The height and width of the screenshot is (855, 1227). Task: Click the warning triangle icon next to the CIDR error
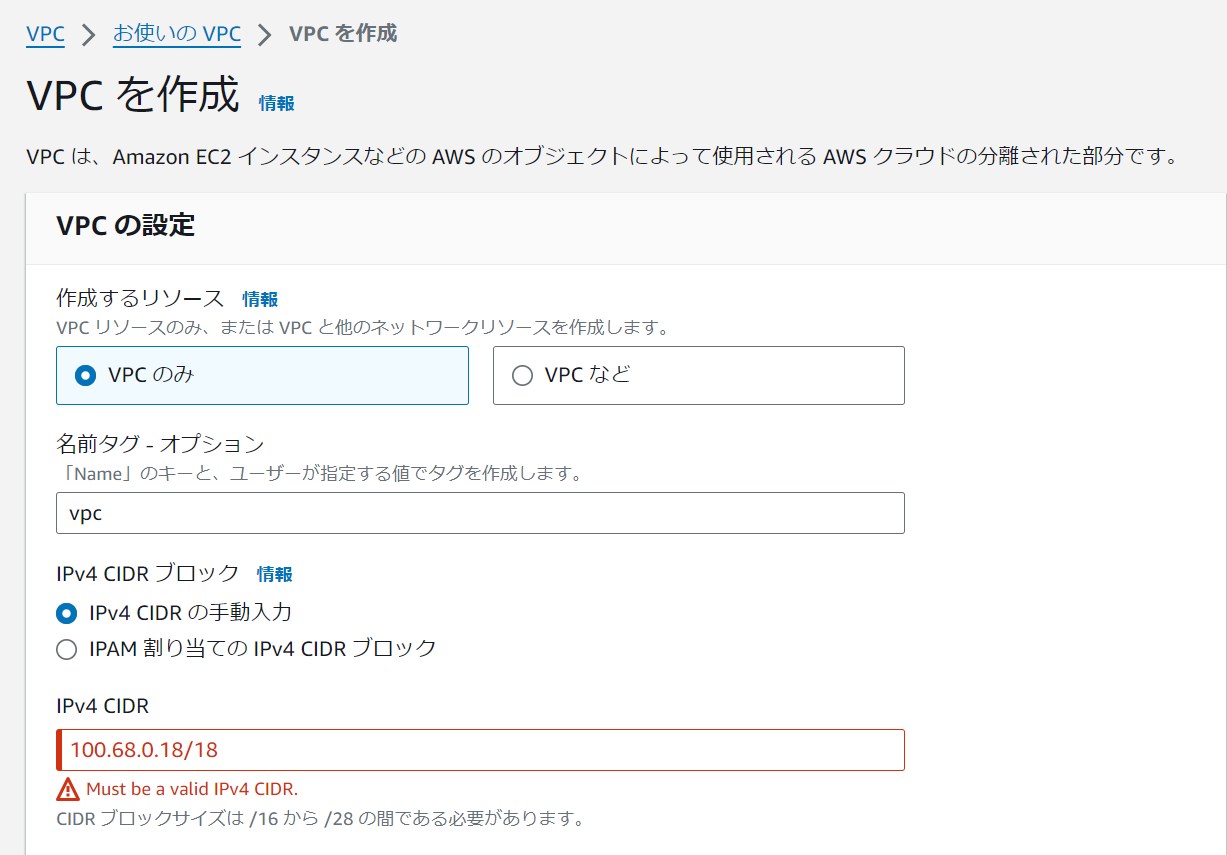tap(68, 789)
